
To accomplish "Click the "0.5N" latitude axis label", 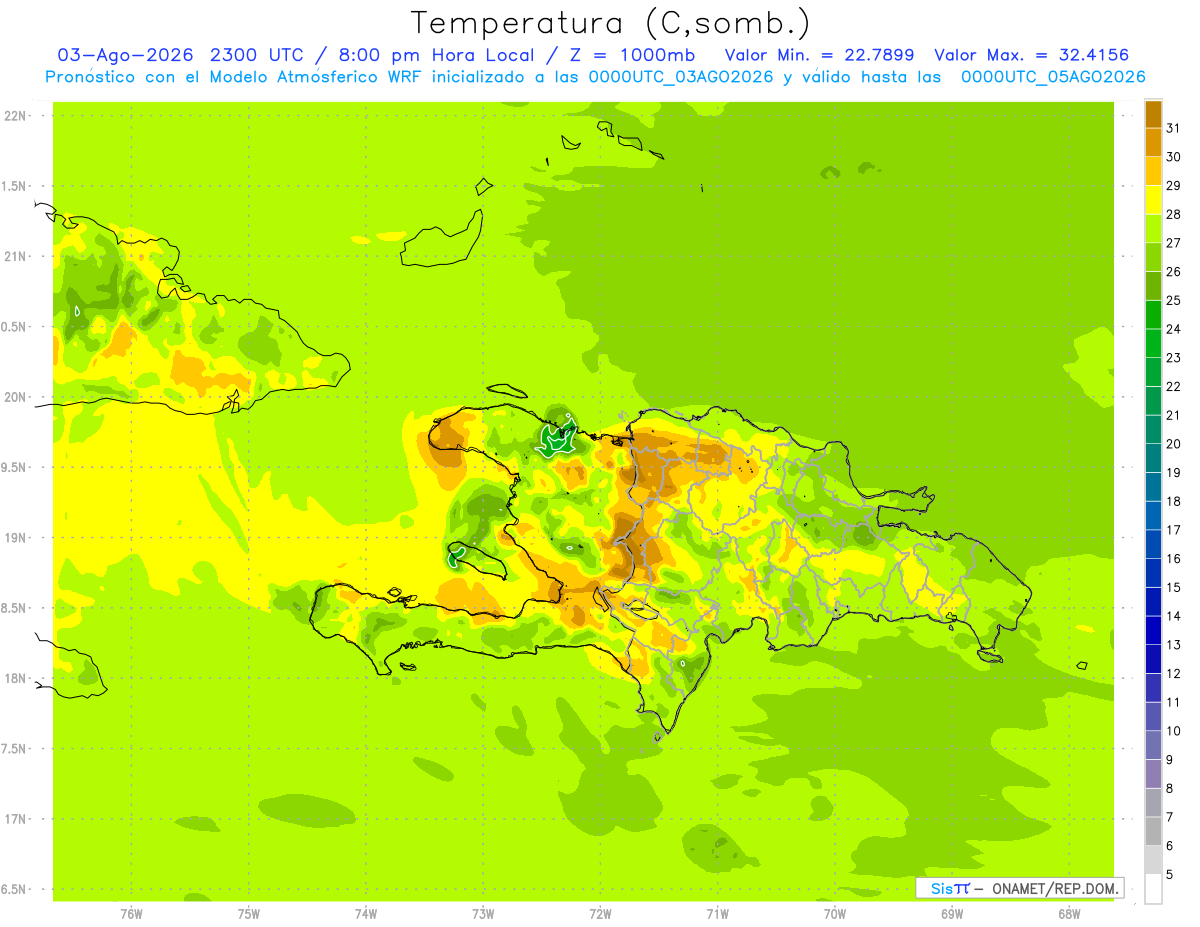I will (x=15, y=327).
